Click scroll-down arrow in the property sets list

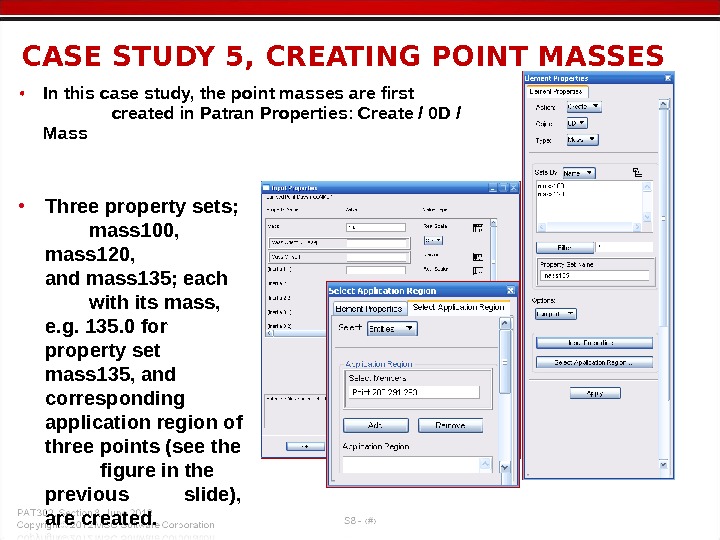pyautogui.click(x=647, y=217)
